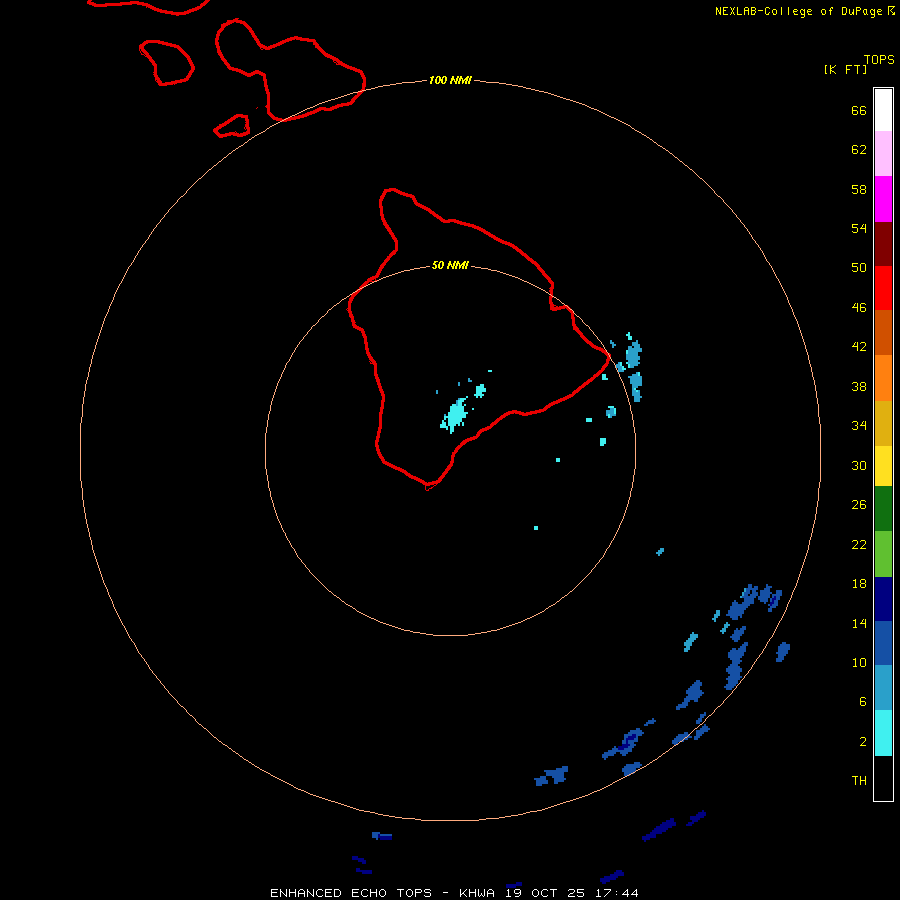900x900 pixels.
Task: Click the '54' legend value
Action: pyautogui.click(x=859, y=228)
